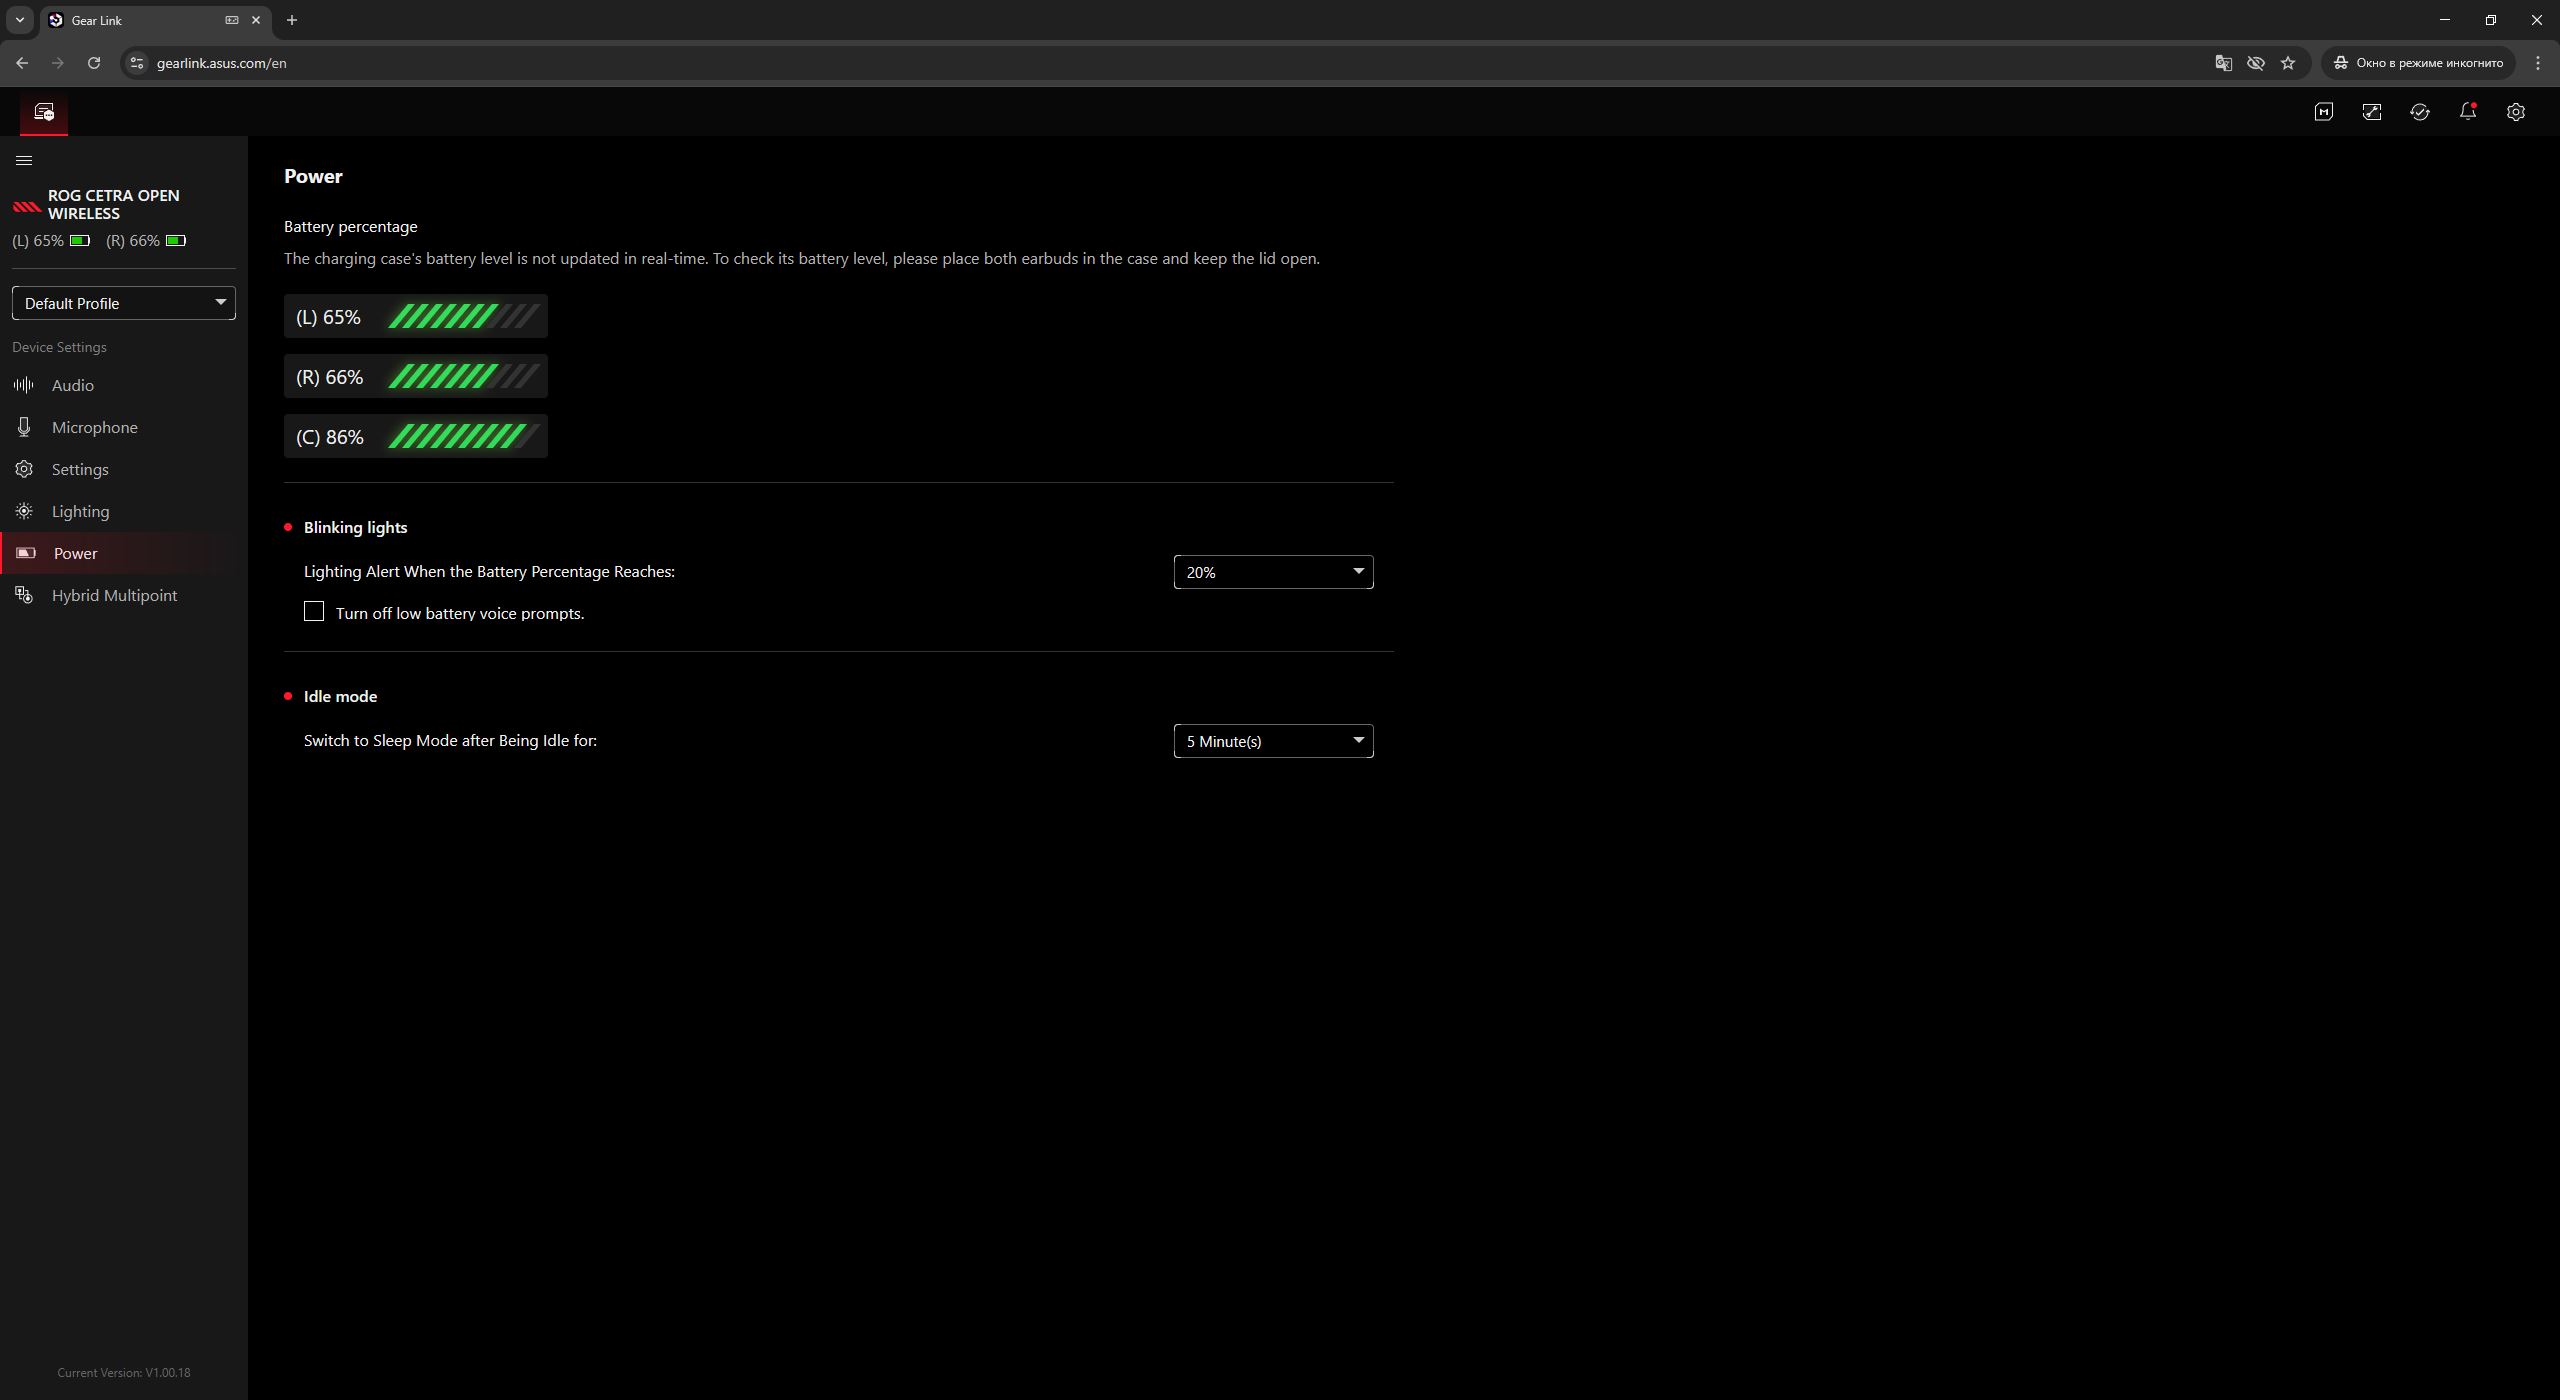2560x1400 pixels.
Task: Bookmark this page with the star icon
Action: [2288, 63]
